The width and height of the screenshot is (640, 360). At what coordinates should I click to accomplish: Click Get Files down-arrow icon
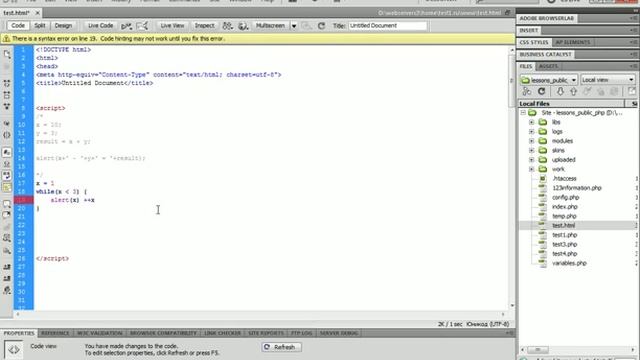tap(560, 91)
